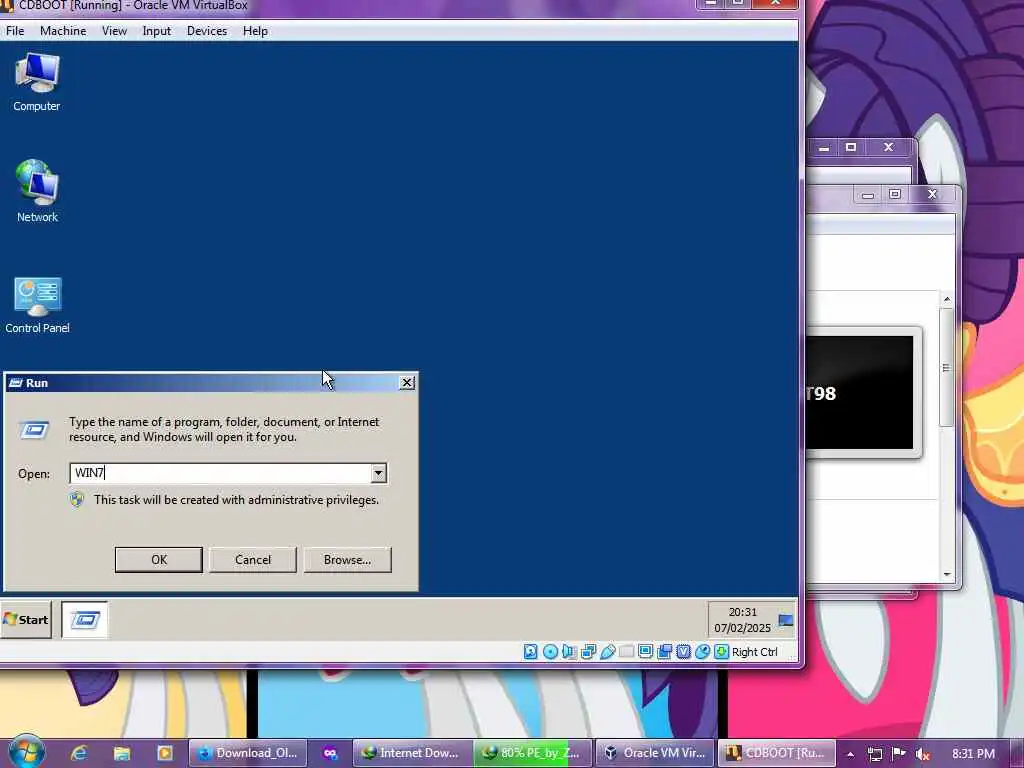Switch to Internet Dow... taskbar window

(x=413, y=753)
